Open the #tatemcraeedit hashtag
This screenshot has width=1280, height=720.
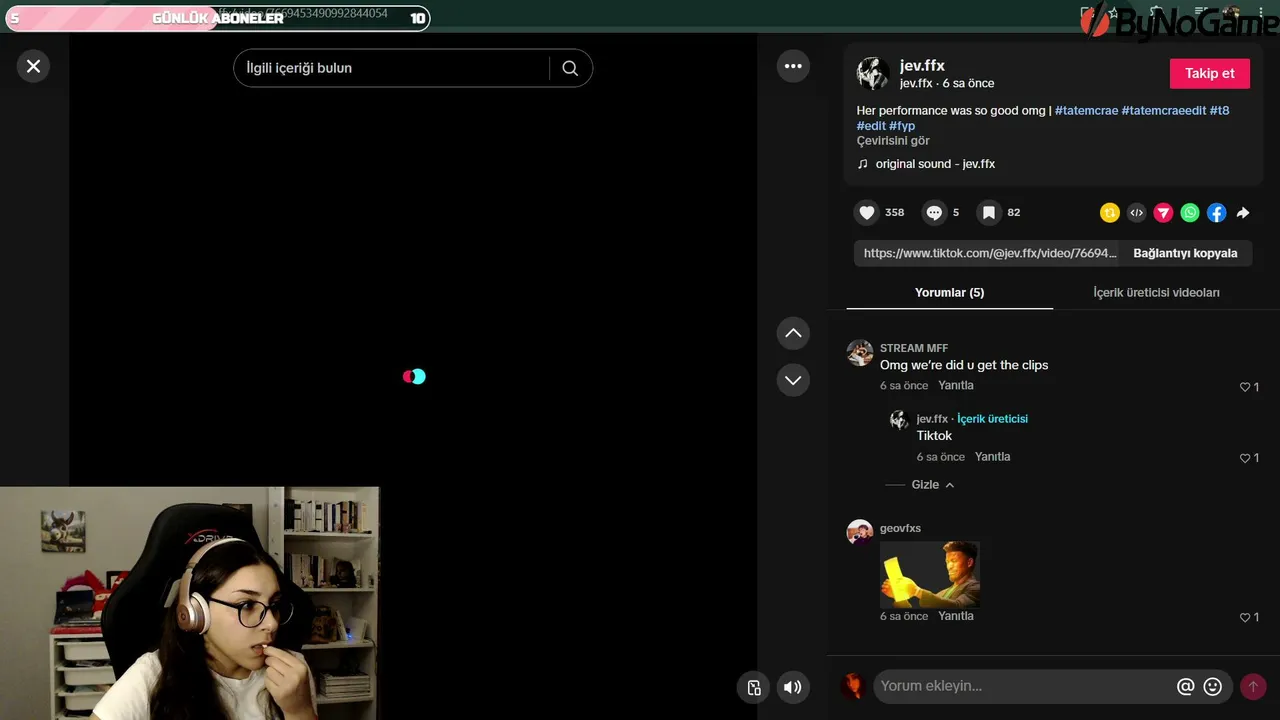tap(1164, 110)
